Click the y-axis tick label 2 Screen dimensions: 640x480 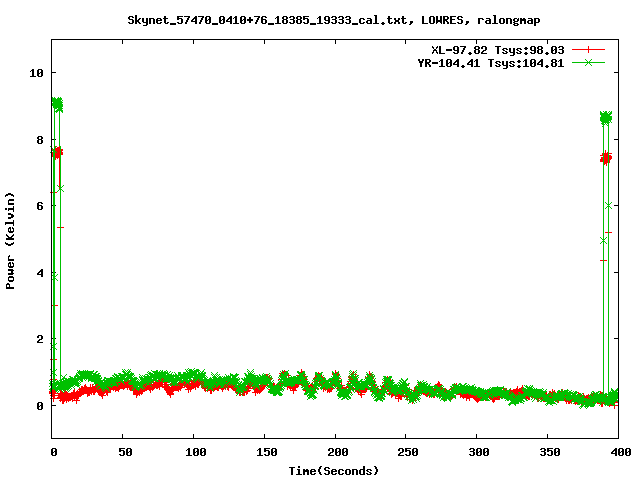pos(40,339)
